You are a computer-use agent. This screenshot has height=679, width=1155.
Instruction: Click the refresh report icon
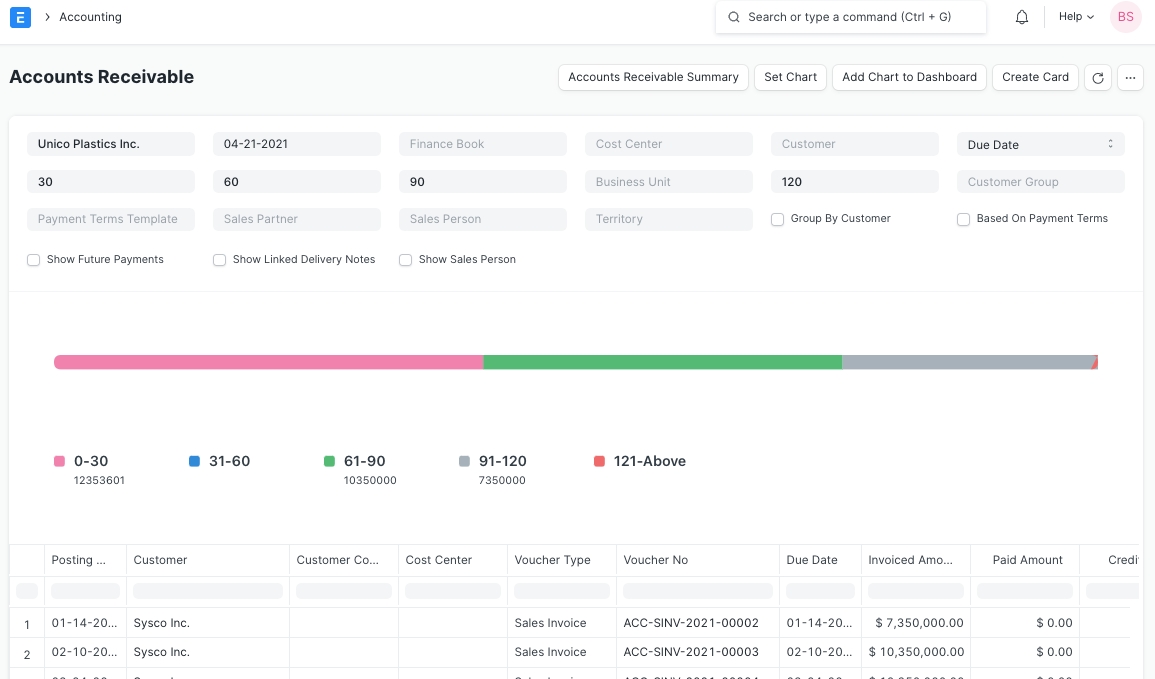pyautogui.click(x=1098, y=78)
